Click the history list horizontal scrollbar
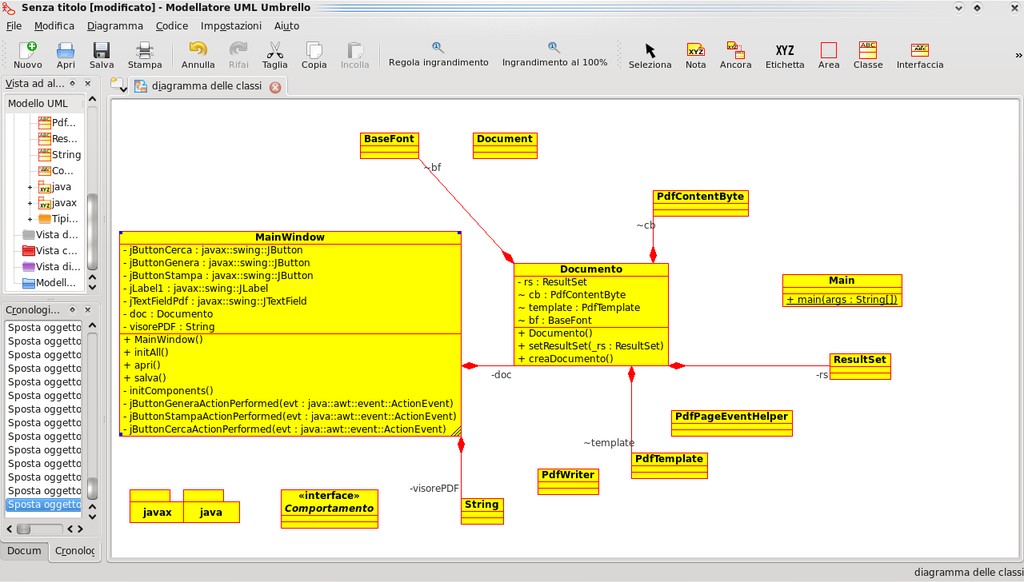Viewport: 1024px width, 582px height. (x=45, y=529)
